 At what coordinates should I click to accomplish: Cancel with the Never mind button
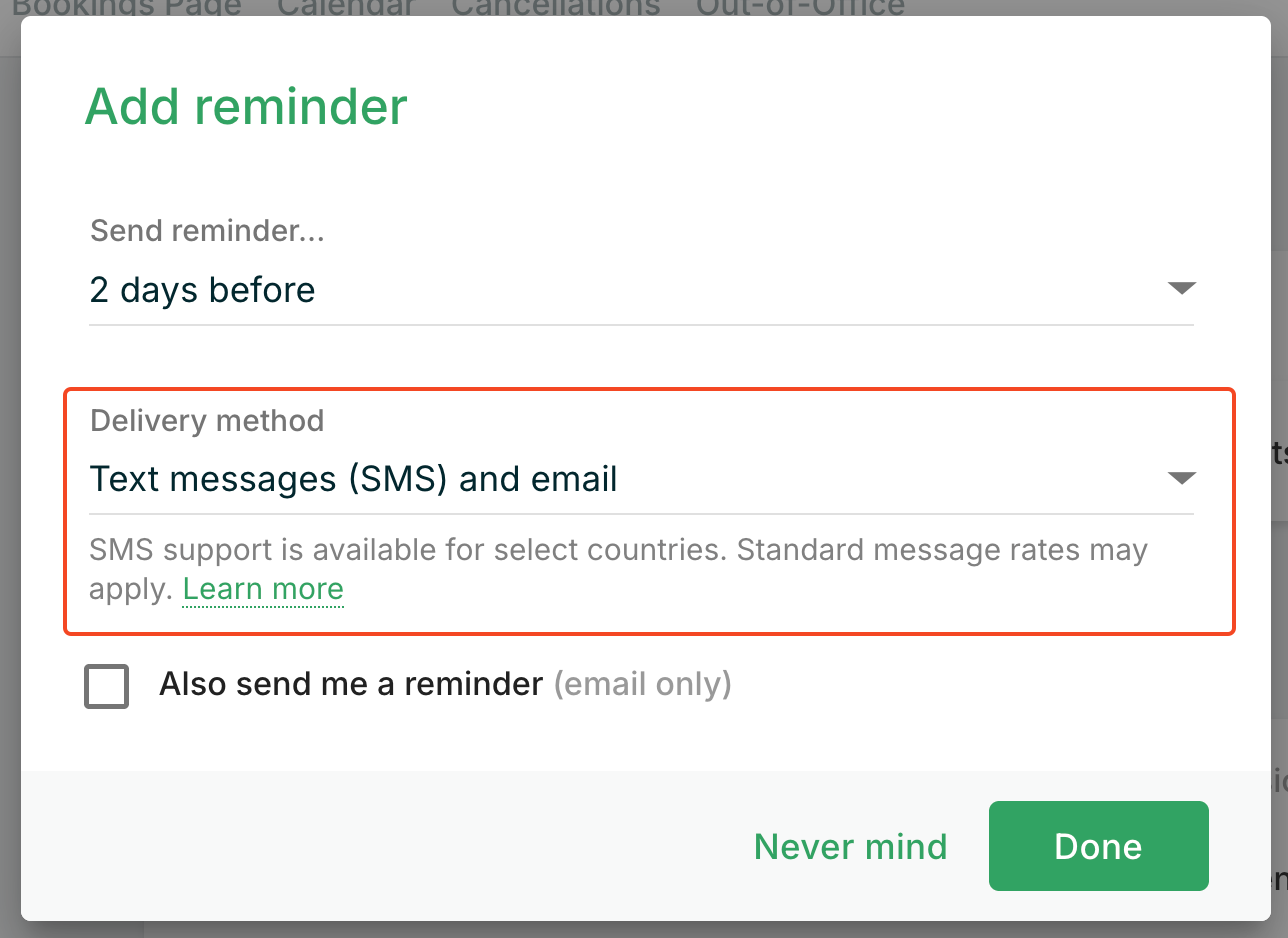click(851, 846)
